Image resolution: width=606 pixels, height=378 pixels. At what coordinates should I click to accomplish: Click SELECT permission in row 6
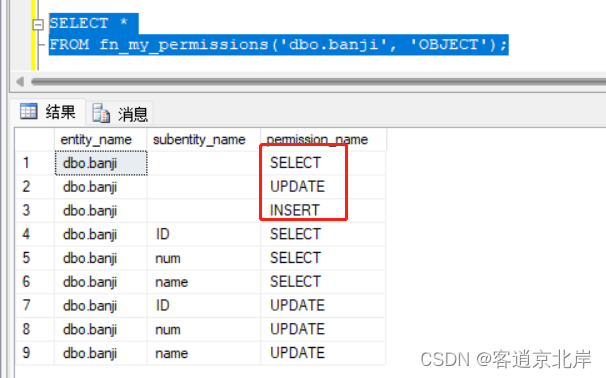(323, 282)
